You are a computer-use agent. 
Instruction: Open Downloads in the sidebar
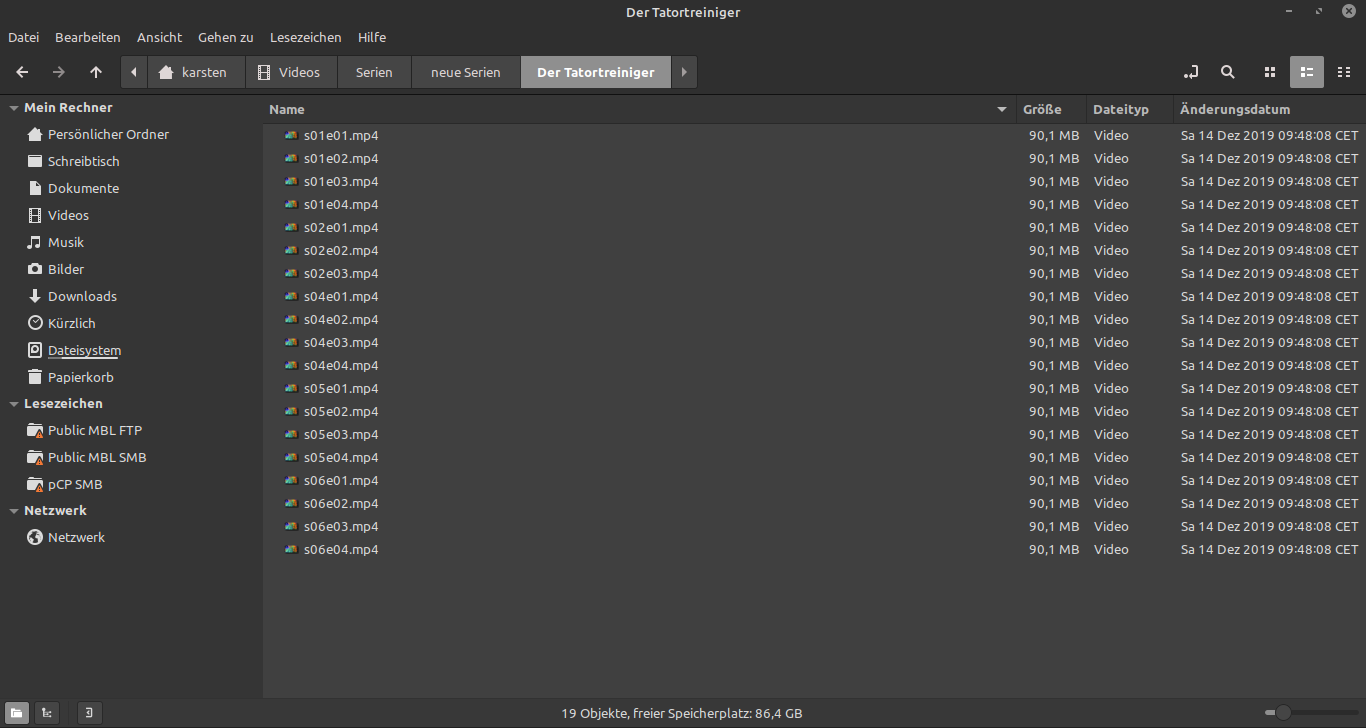coord(82,297)
